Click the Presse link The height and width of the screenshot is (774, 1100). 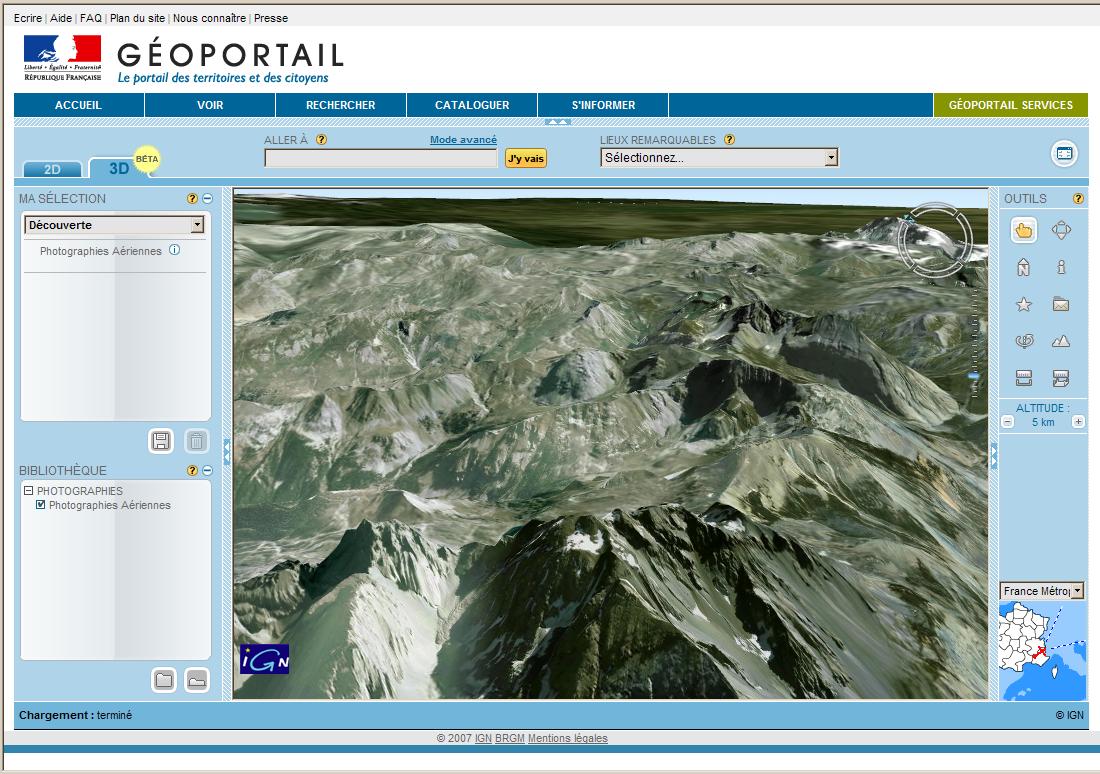coord(271,18)
